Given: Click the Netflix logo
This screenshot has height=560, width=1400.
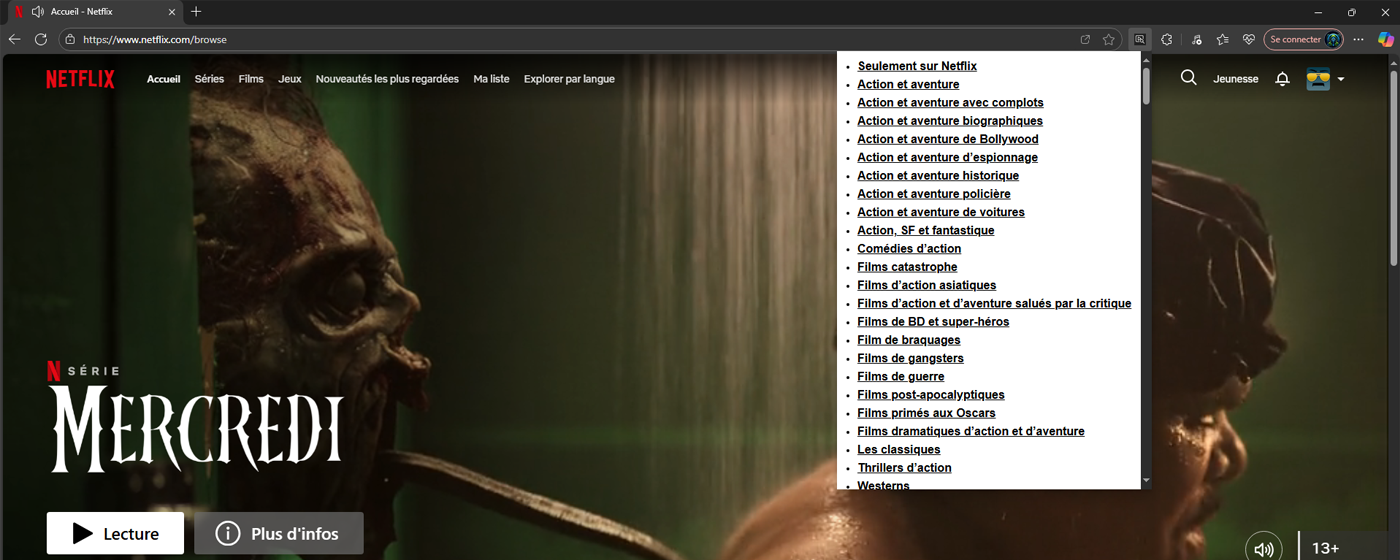Looking at the screenshot, I should [80, 79].
